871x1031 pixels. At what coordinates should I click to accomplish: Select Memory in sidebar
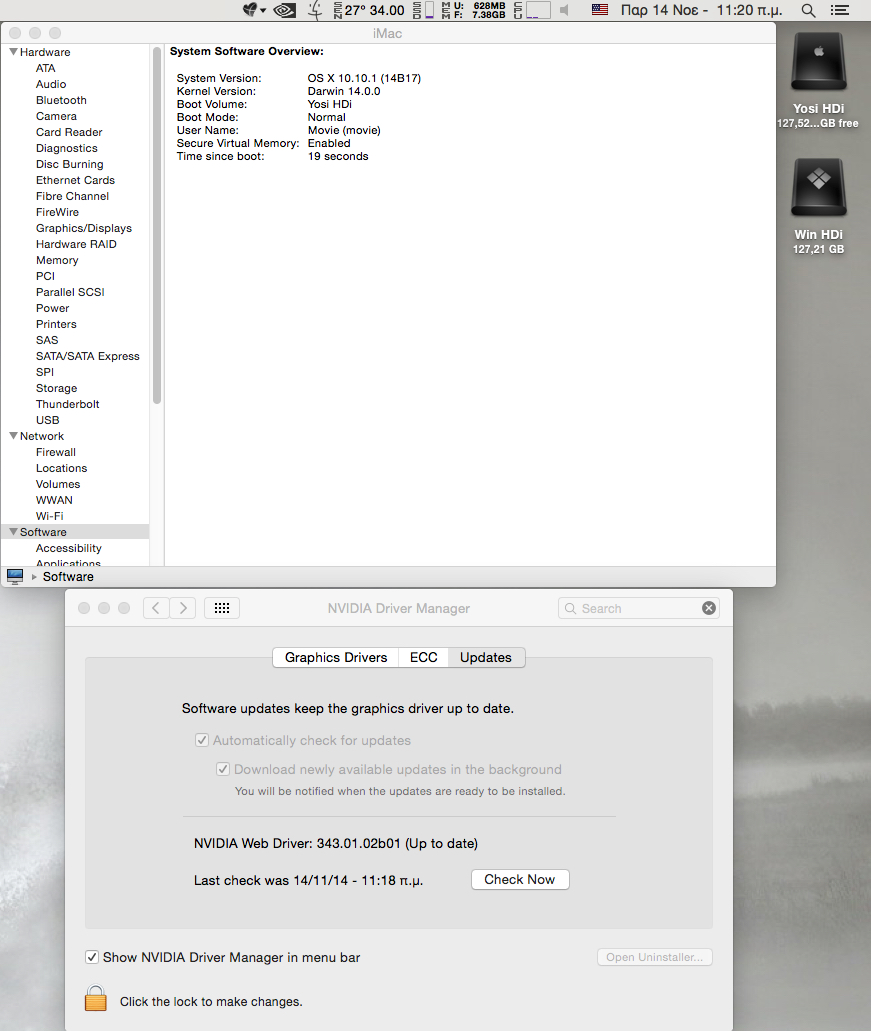(57, 260)
